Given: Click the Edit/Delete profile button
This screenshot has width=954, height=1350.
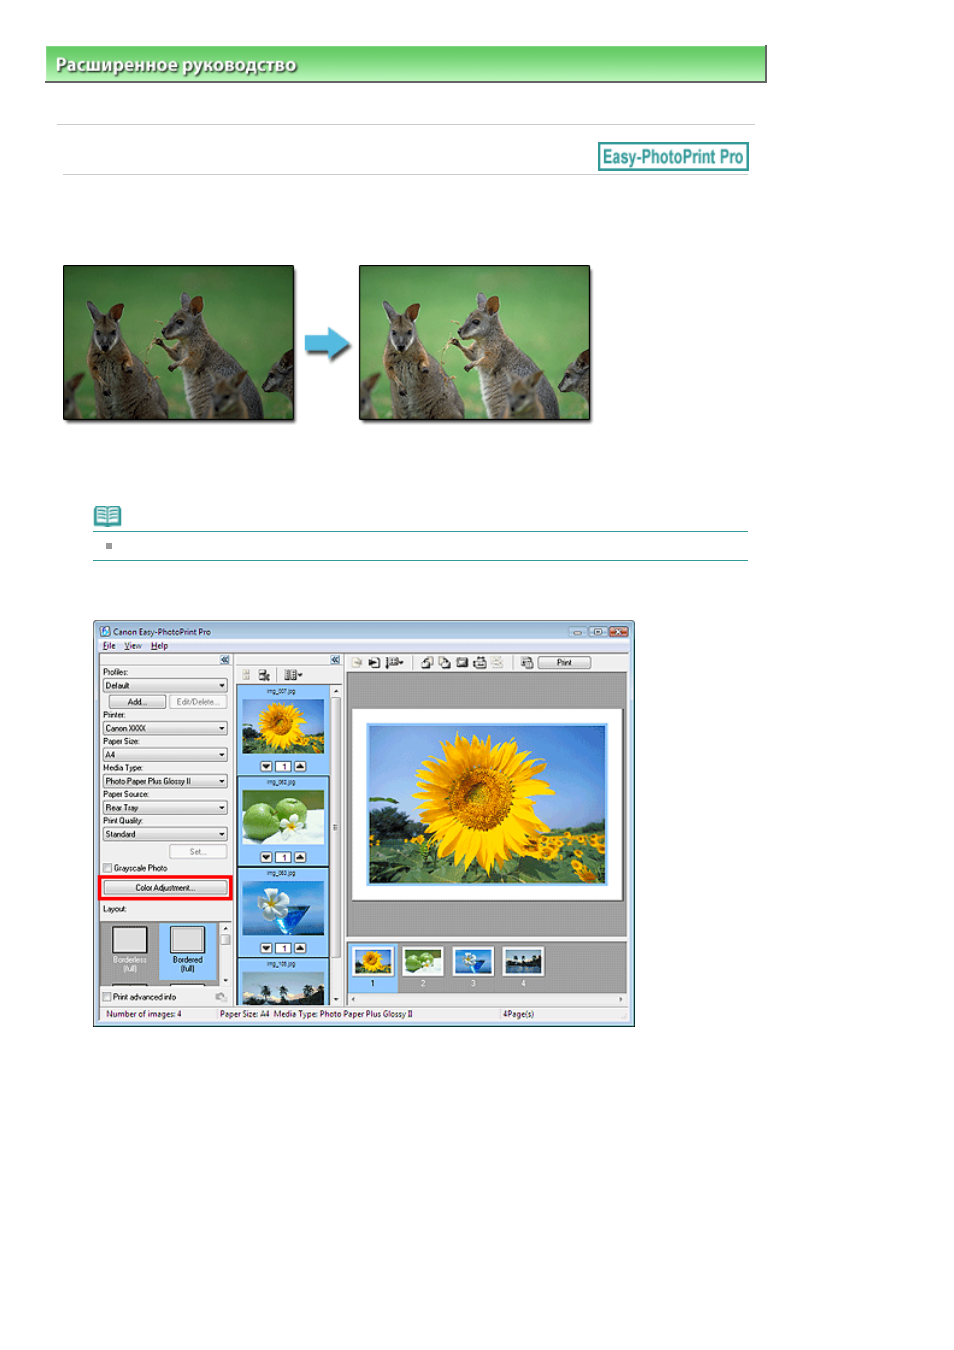Looking at the screenshot, I should click(x=197, y=702).
